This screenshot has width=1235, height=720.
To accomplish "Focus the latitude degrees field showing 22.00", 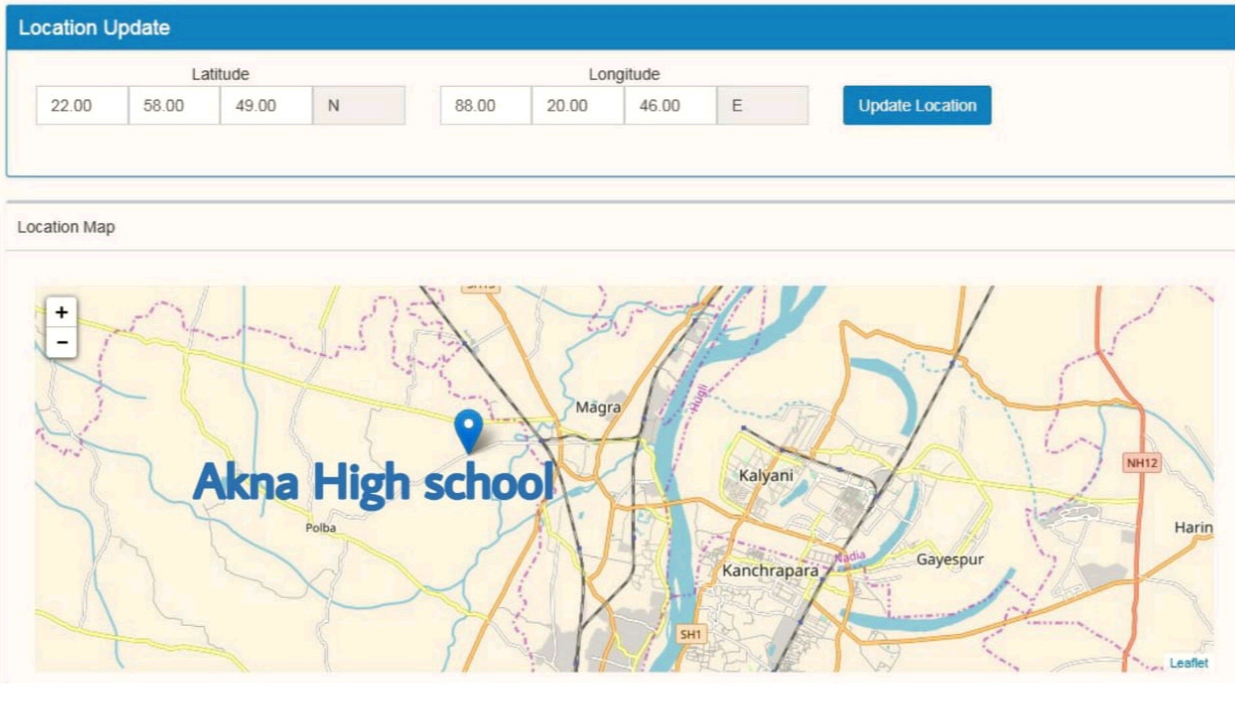I will point(82,105).
